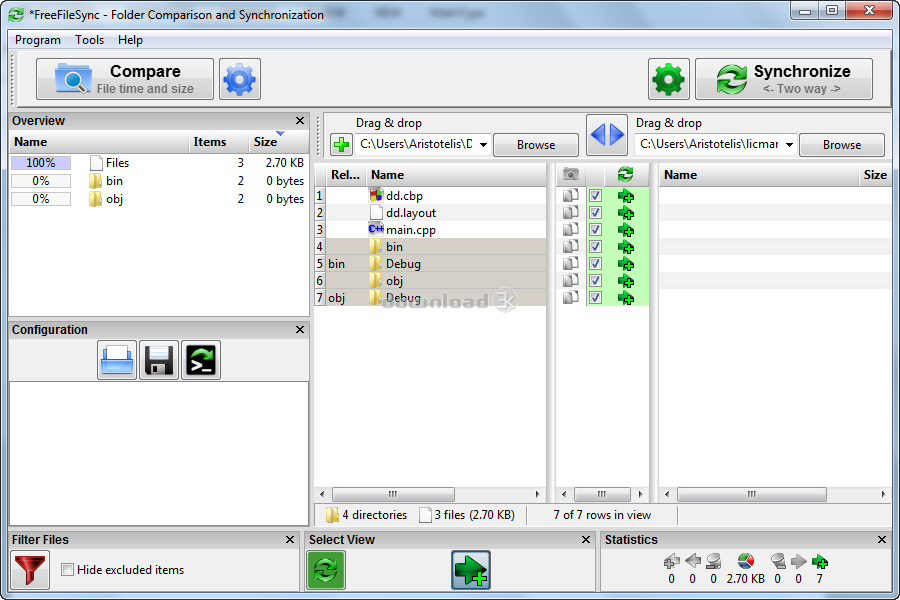This screenshot has height=600, width=900.
Task: Expand left folder path dropdown
Action: pyautogui.click(x=483, y=145)
